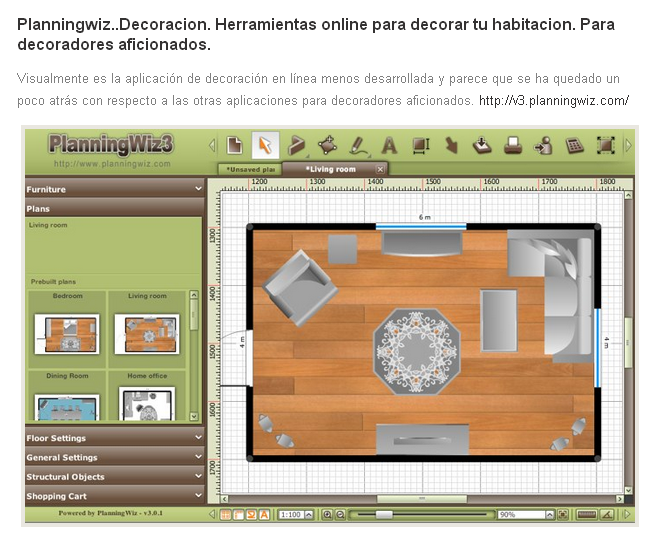Viewport: 651px width, 541px height.
Task: Select the dimension measuring tool
Action: (421, 145)
